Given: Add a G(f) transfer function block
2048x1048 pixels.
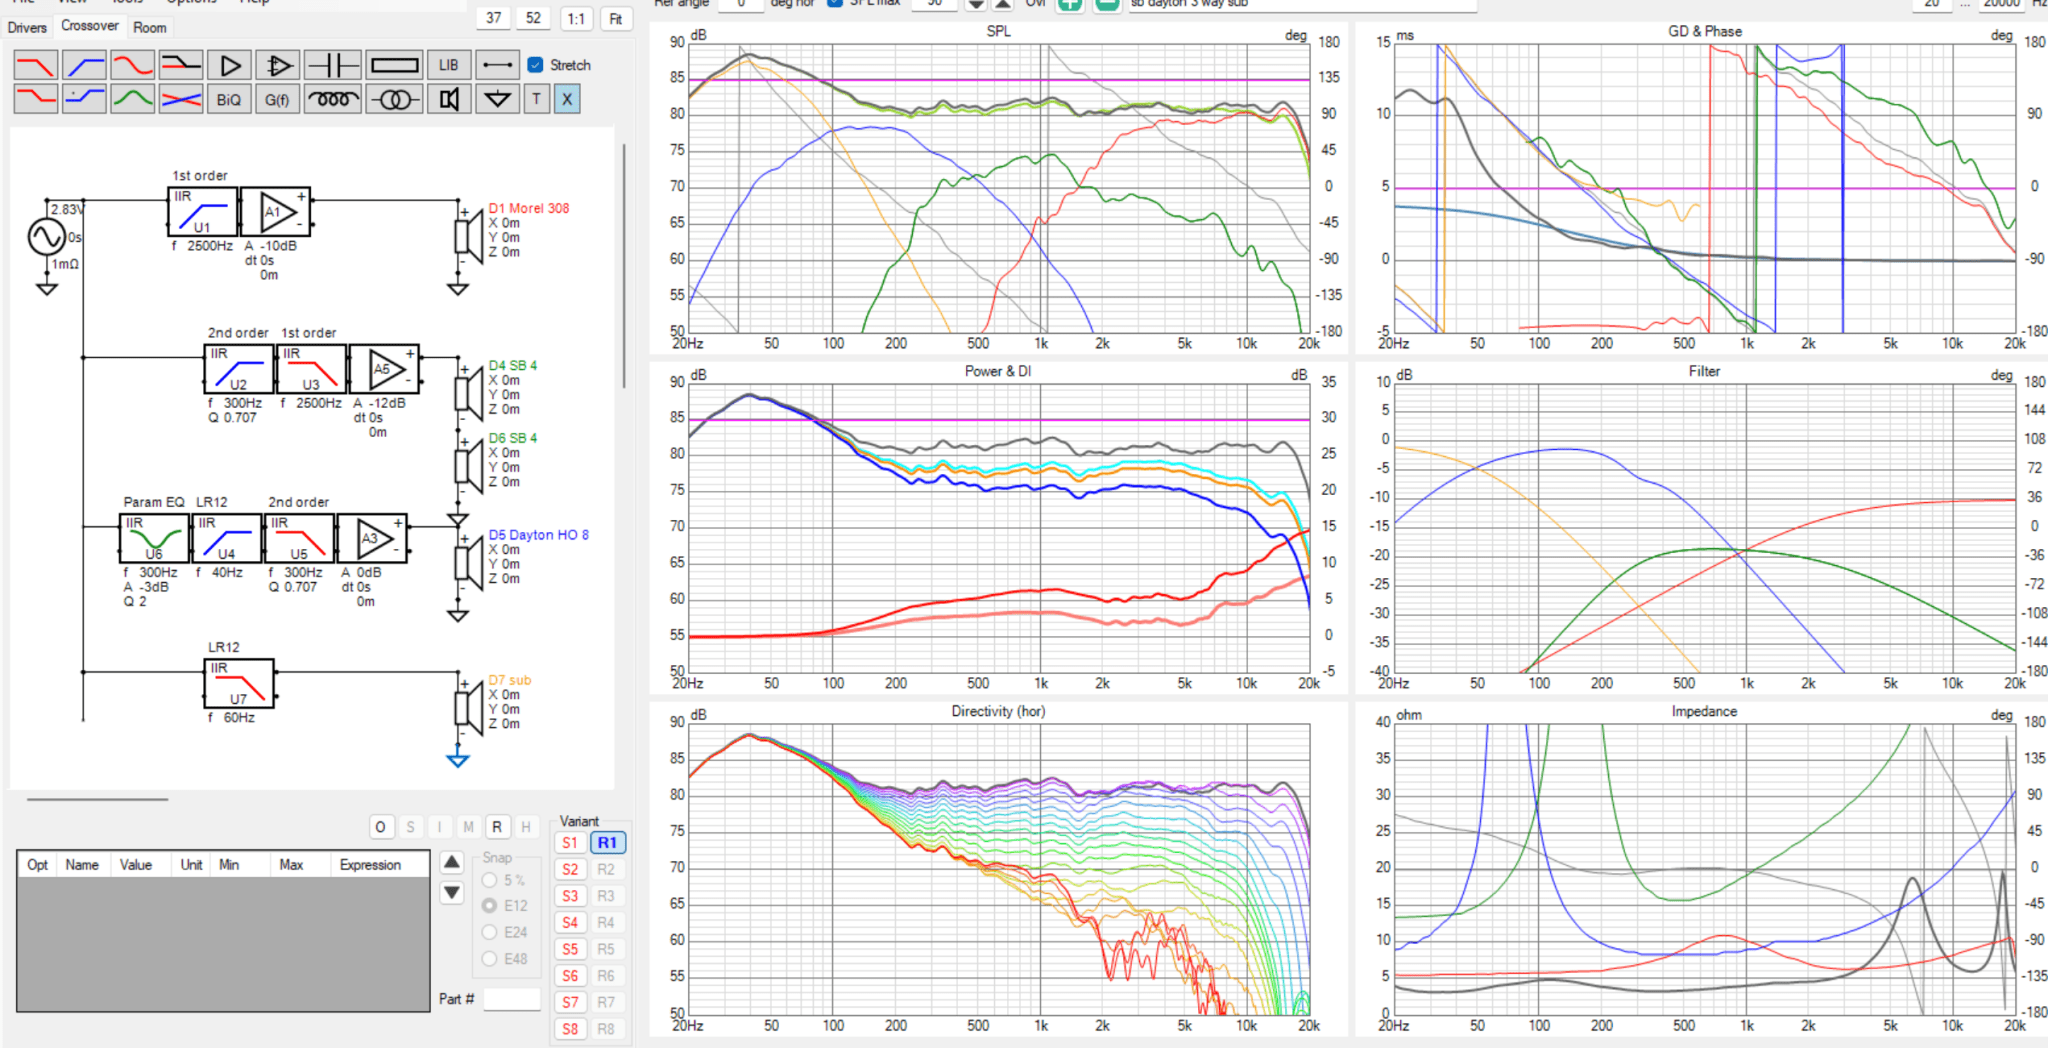Looking at the screenshot, I should pos(278,99).
